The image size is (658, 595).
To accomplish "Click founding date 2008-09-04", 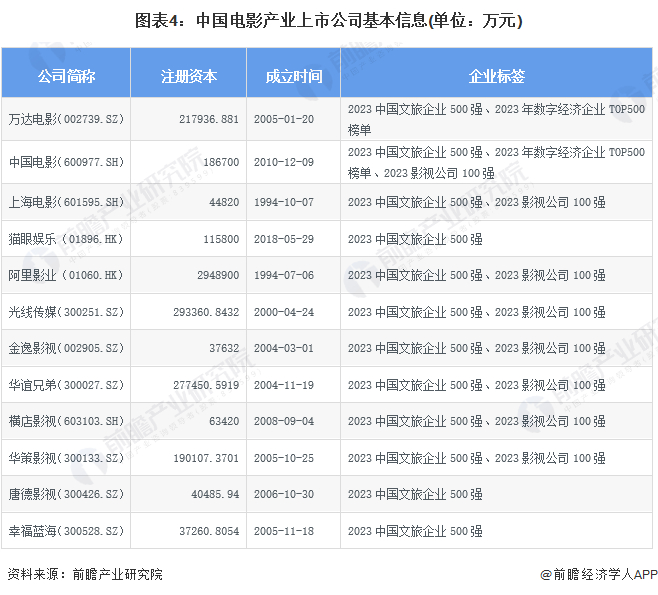I will pos(284,421).
